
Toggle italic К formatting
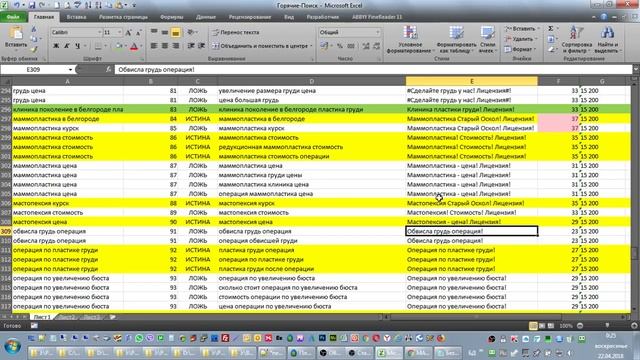coord(67,46)
